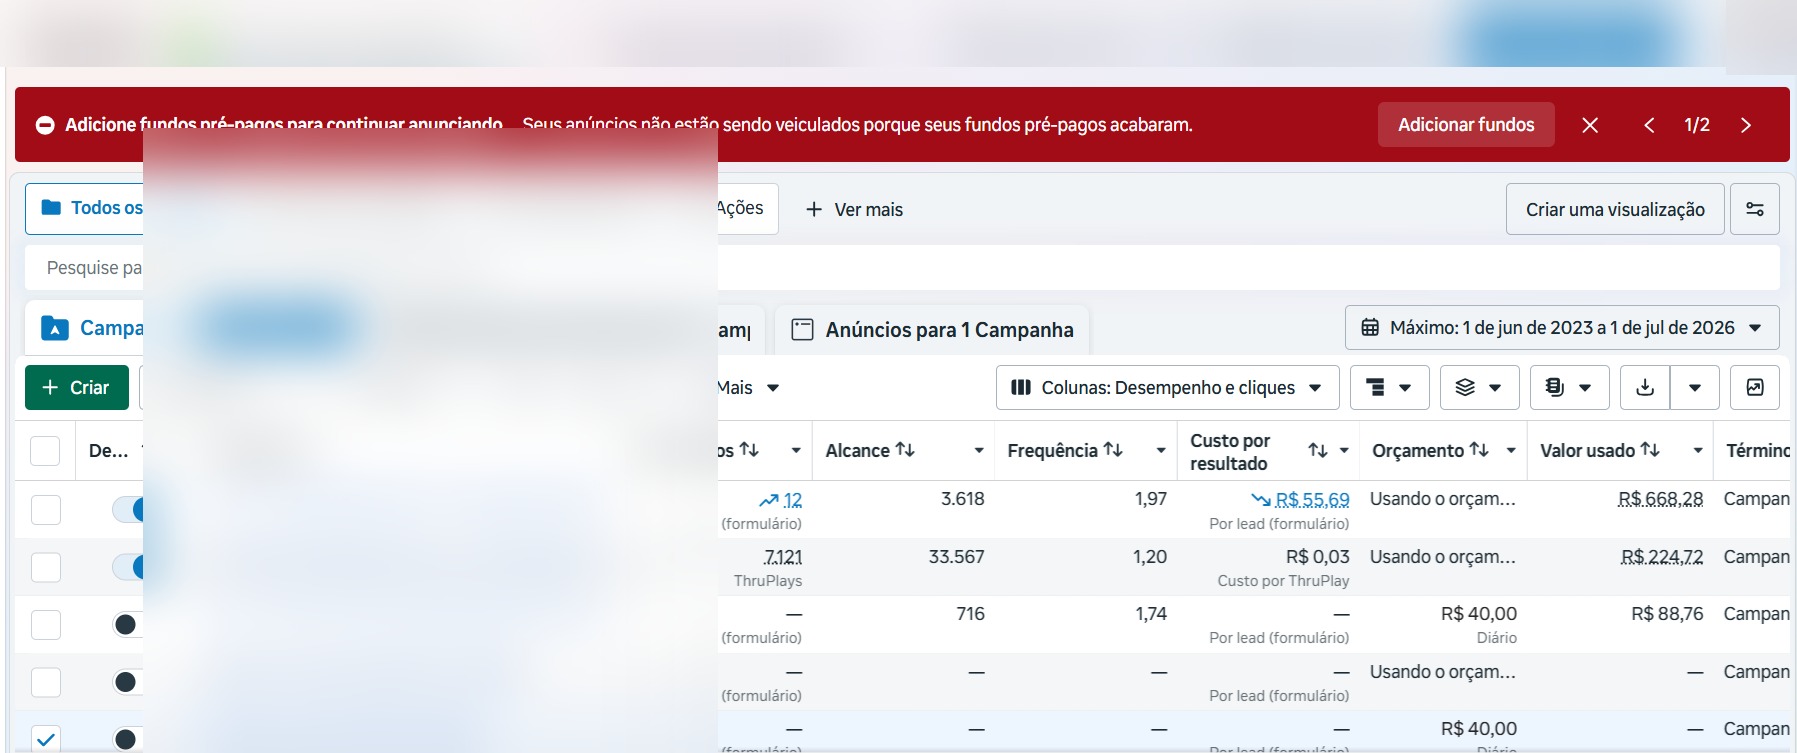Click the downward trend icon beside R$ 55,69
1797x753 pixels.
coord(1261,500)
